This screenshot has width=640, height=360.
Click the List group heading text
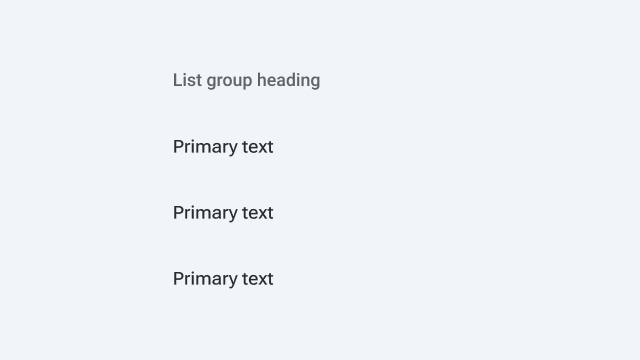(246, 80)
